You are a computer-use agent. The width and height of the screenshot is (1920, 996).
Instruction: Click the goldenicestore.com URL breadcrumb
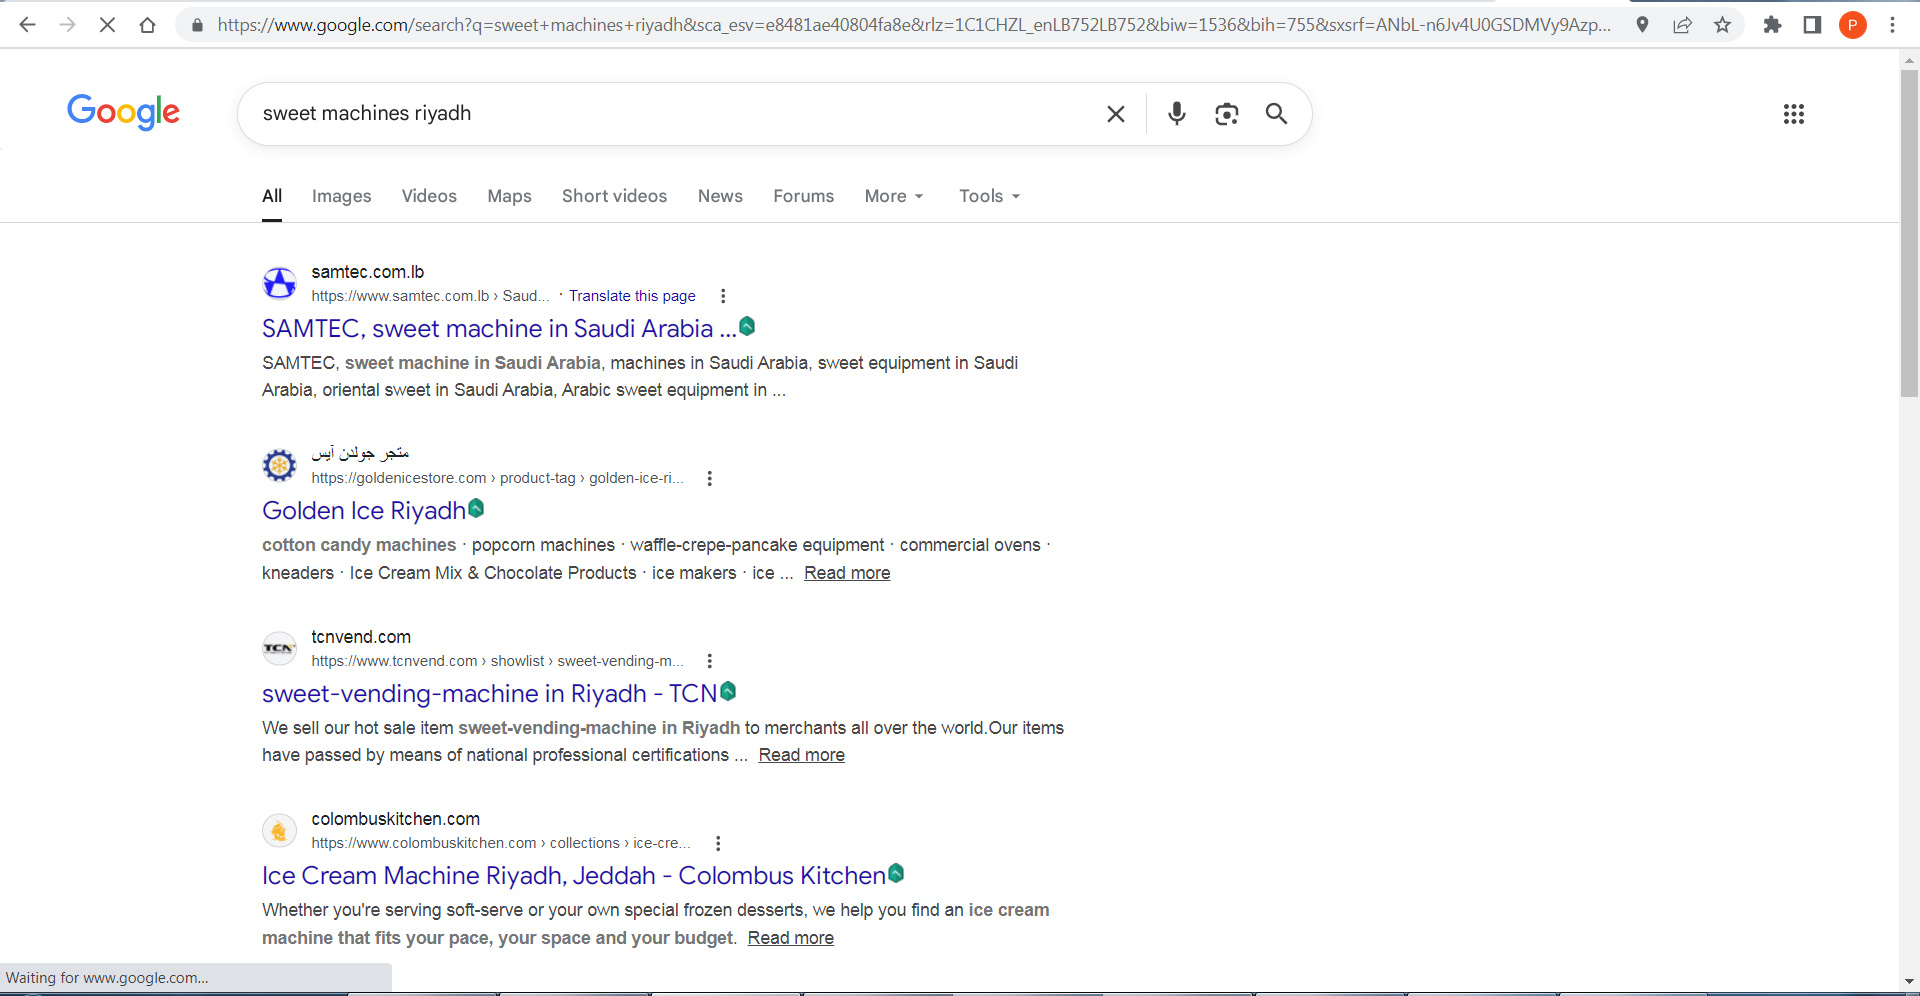tap(498, 478)
